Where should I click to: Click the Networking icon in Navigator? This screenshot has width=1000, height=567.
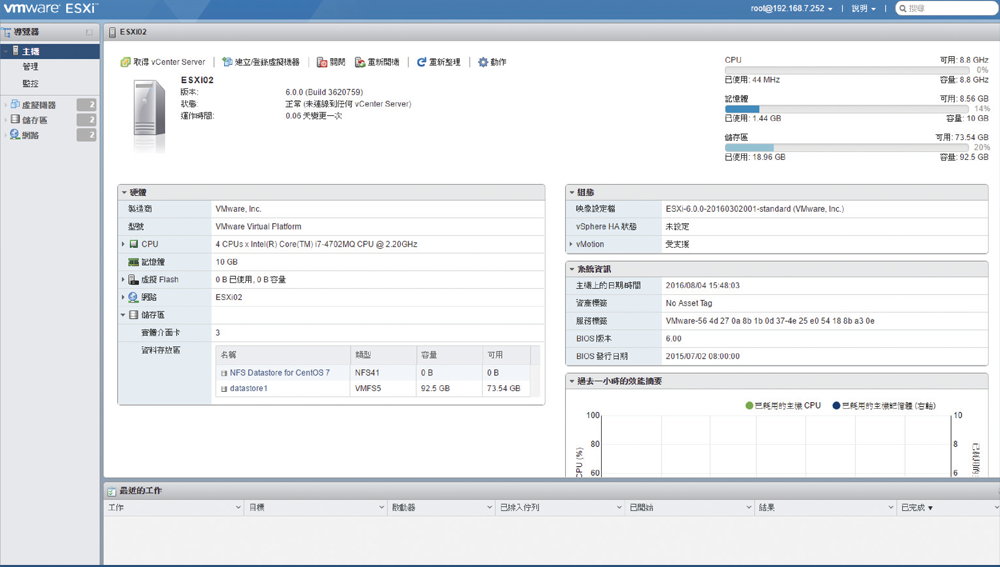(x=15, y=135)
